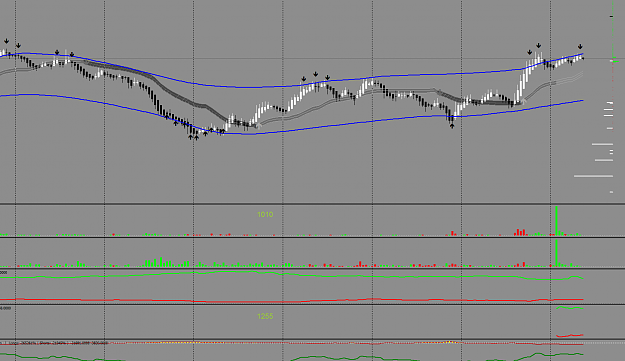Viewport: 625px width, 361px height.
Task: Click the 1255 label in the lower indicator pane
Action: click(x=265, y=316)
